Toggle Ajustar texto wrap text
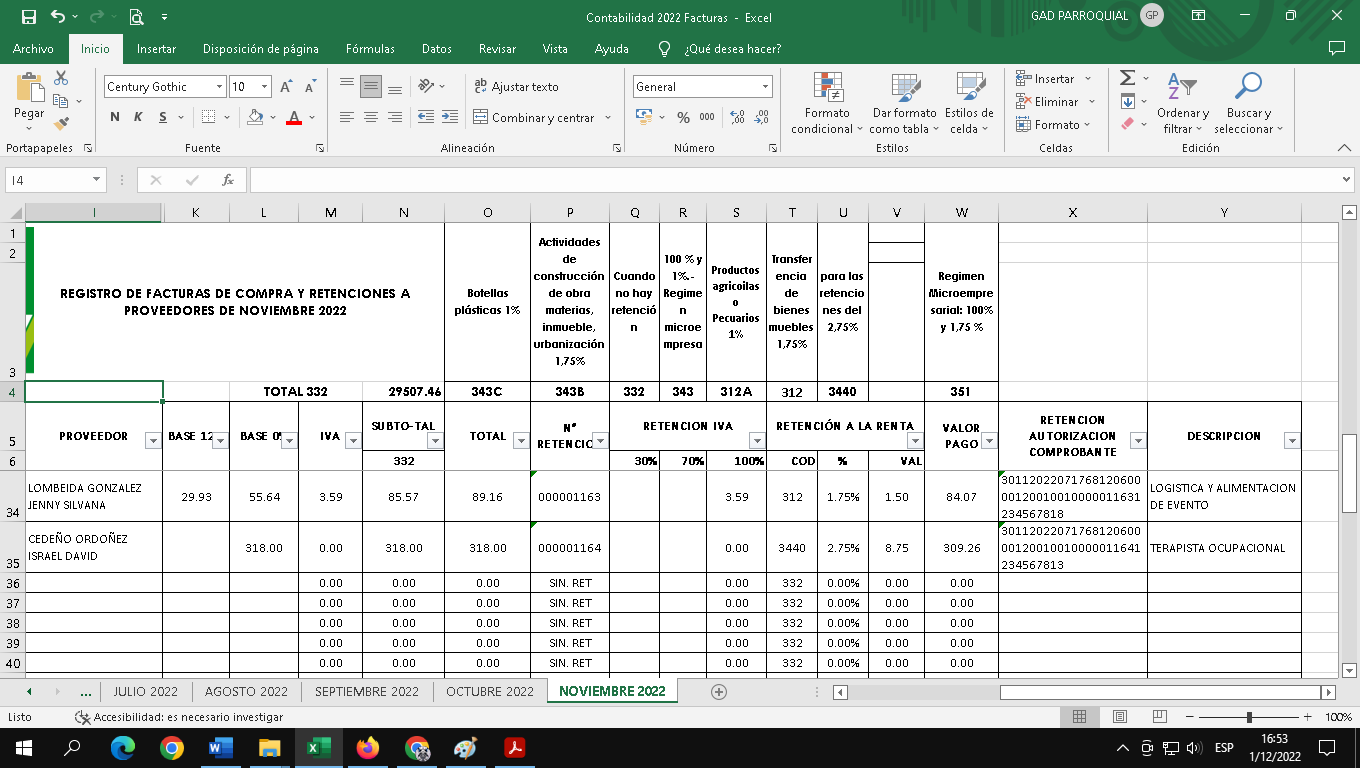 pyautogui.click(x=516, y=87)
